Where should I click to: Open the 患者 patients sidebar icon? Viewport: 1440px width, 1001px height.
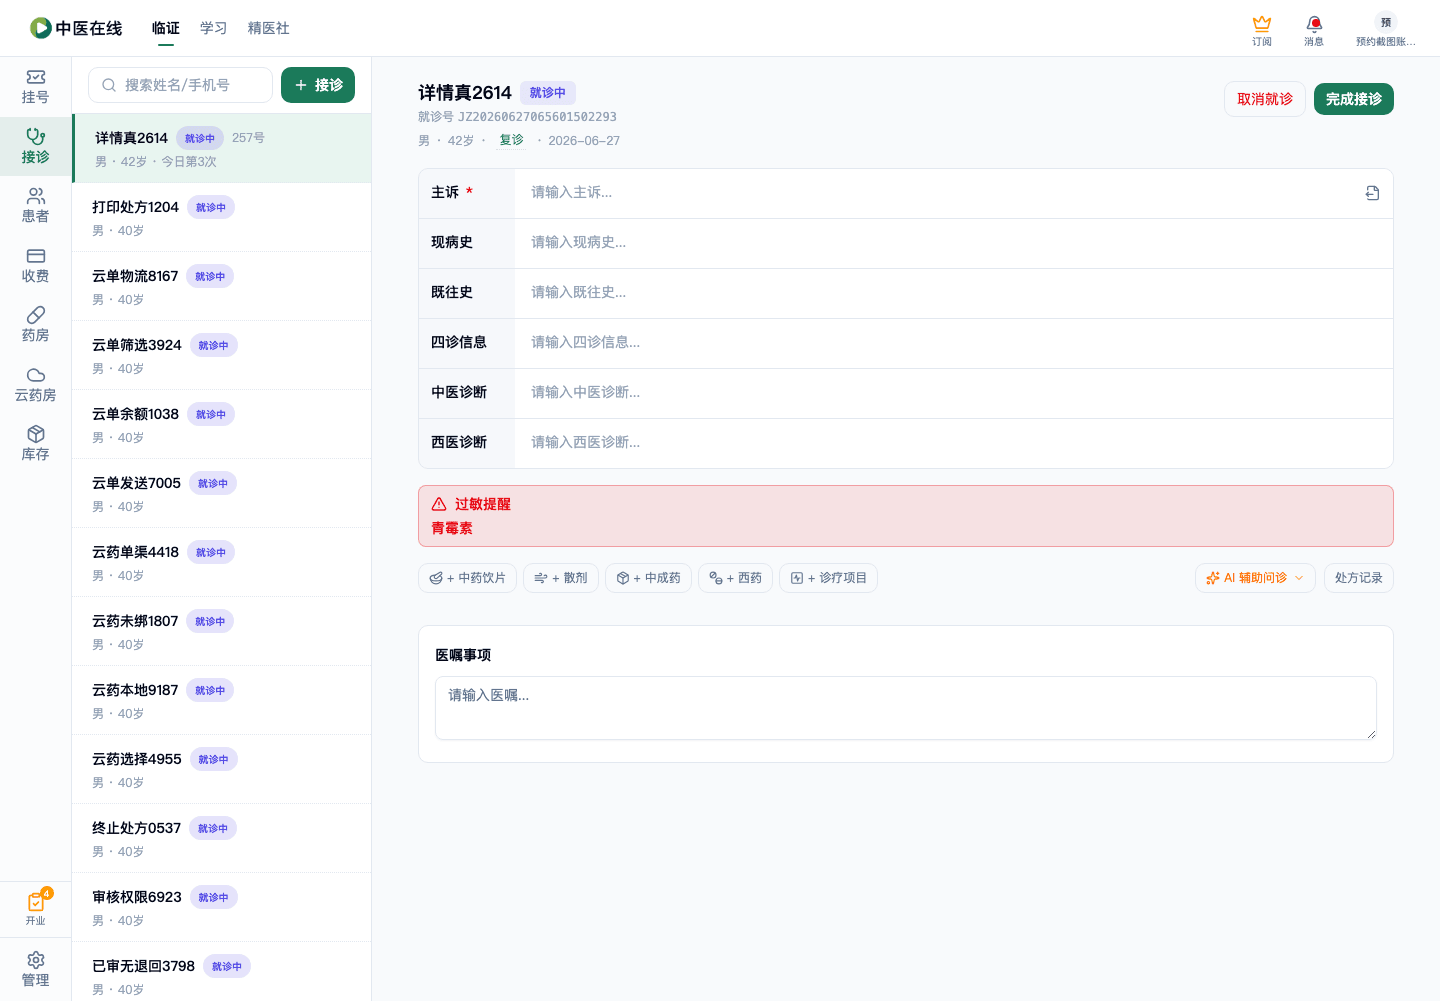[35, 205]
